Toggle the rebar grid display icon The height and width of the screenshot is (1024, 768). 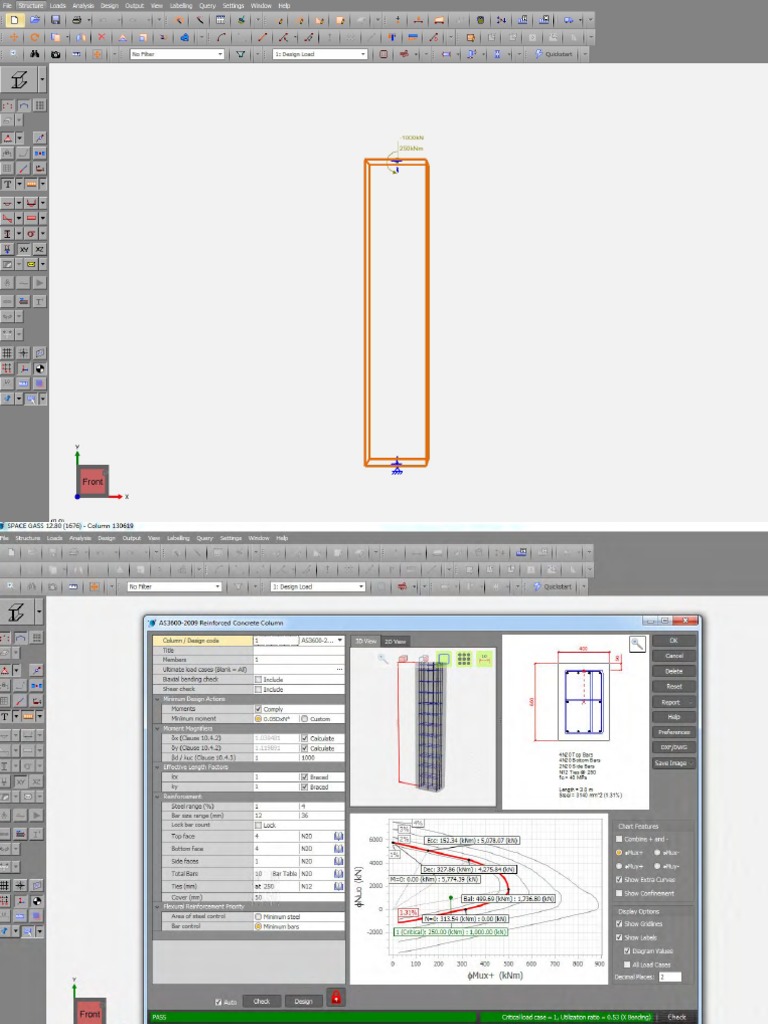464,659
